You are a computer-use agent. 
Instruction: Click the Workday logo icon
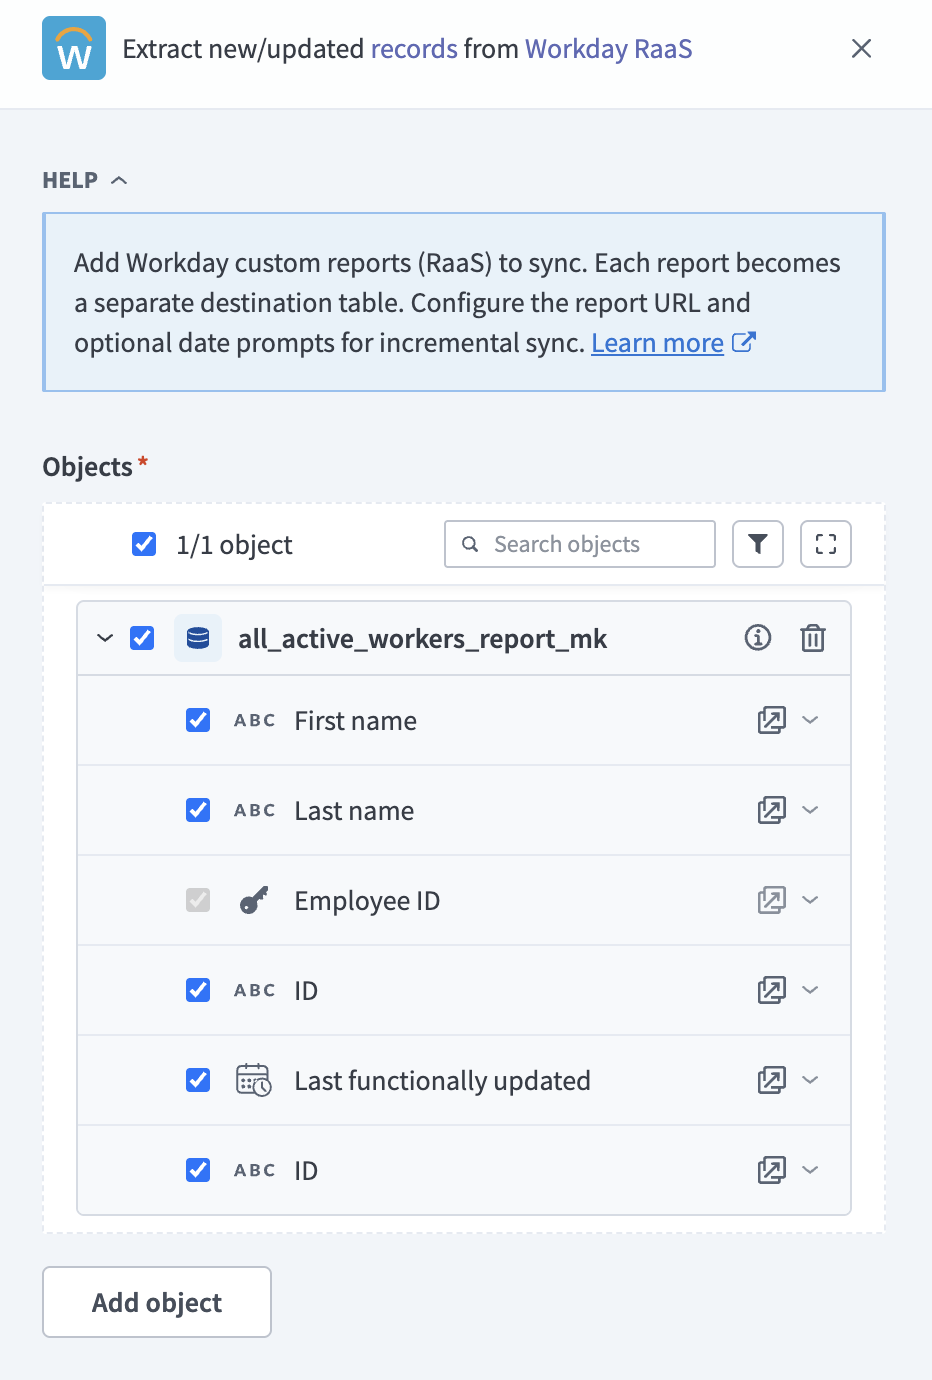pyautogui.click(x=74, y=48)
